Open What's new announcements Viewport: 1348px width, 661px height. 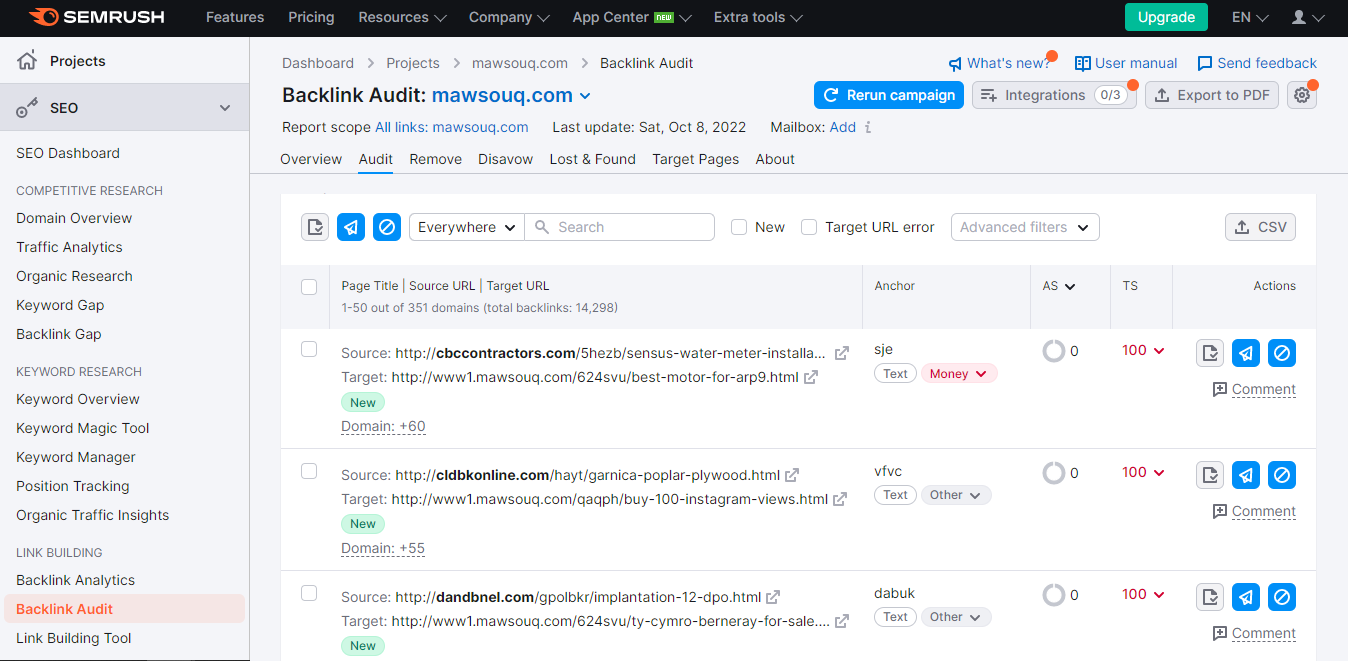click(x=999, y=63)
